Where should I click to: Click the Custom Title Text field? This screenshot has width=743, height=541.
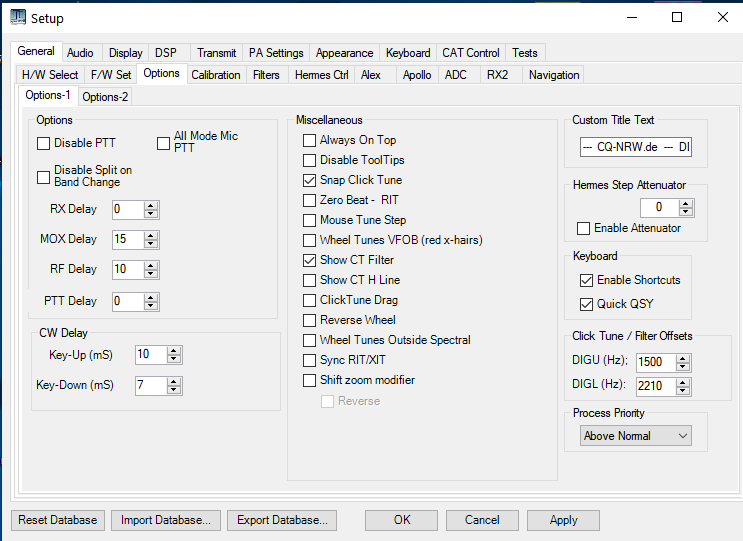[x=635, y=147]
